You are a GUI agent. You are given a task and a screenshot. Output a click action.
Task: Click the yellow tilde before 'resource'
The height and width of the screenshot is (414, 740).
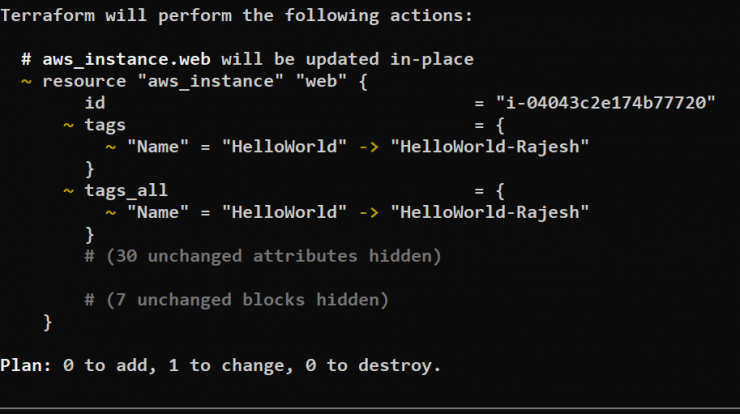point(26,81)
